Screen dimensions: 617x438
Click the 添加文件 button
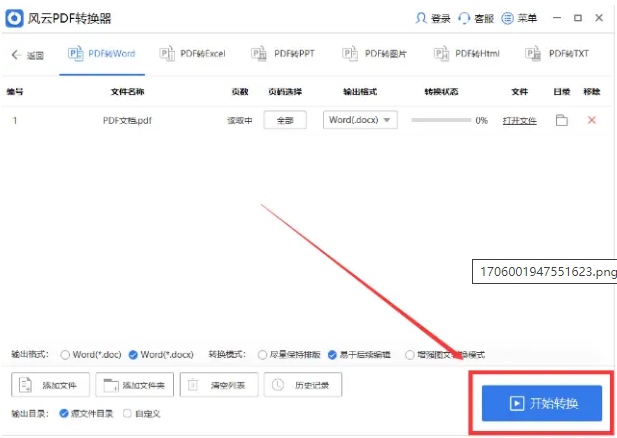[x=50, y=385]
